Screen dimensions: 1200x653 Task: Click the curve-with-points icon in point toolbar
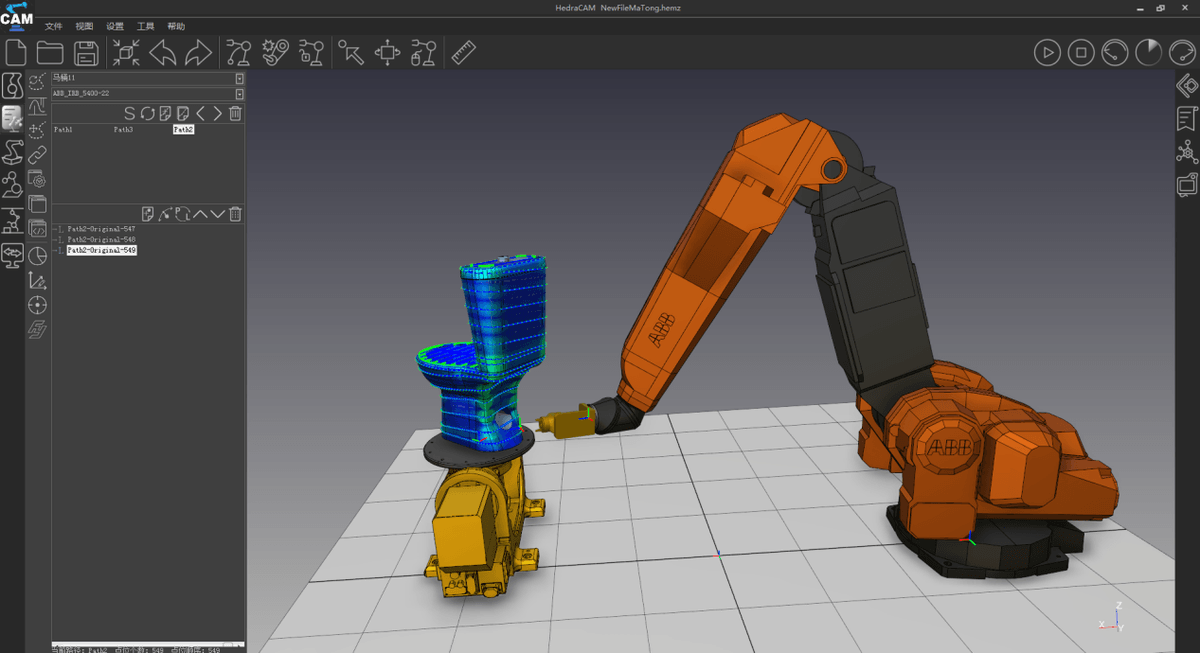coord(165,214)
